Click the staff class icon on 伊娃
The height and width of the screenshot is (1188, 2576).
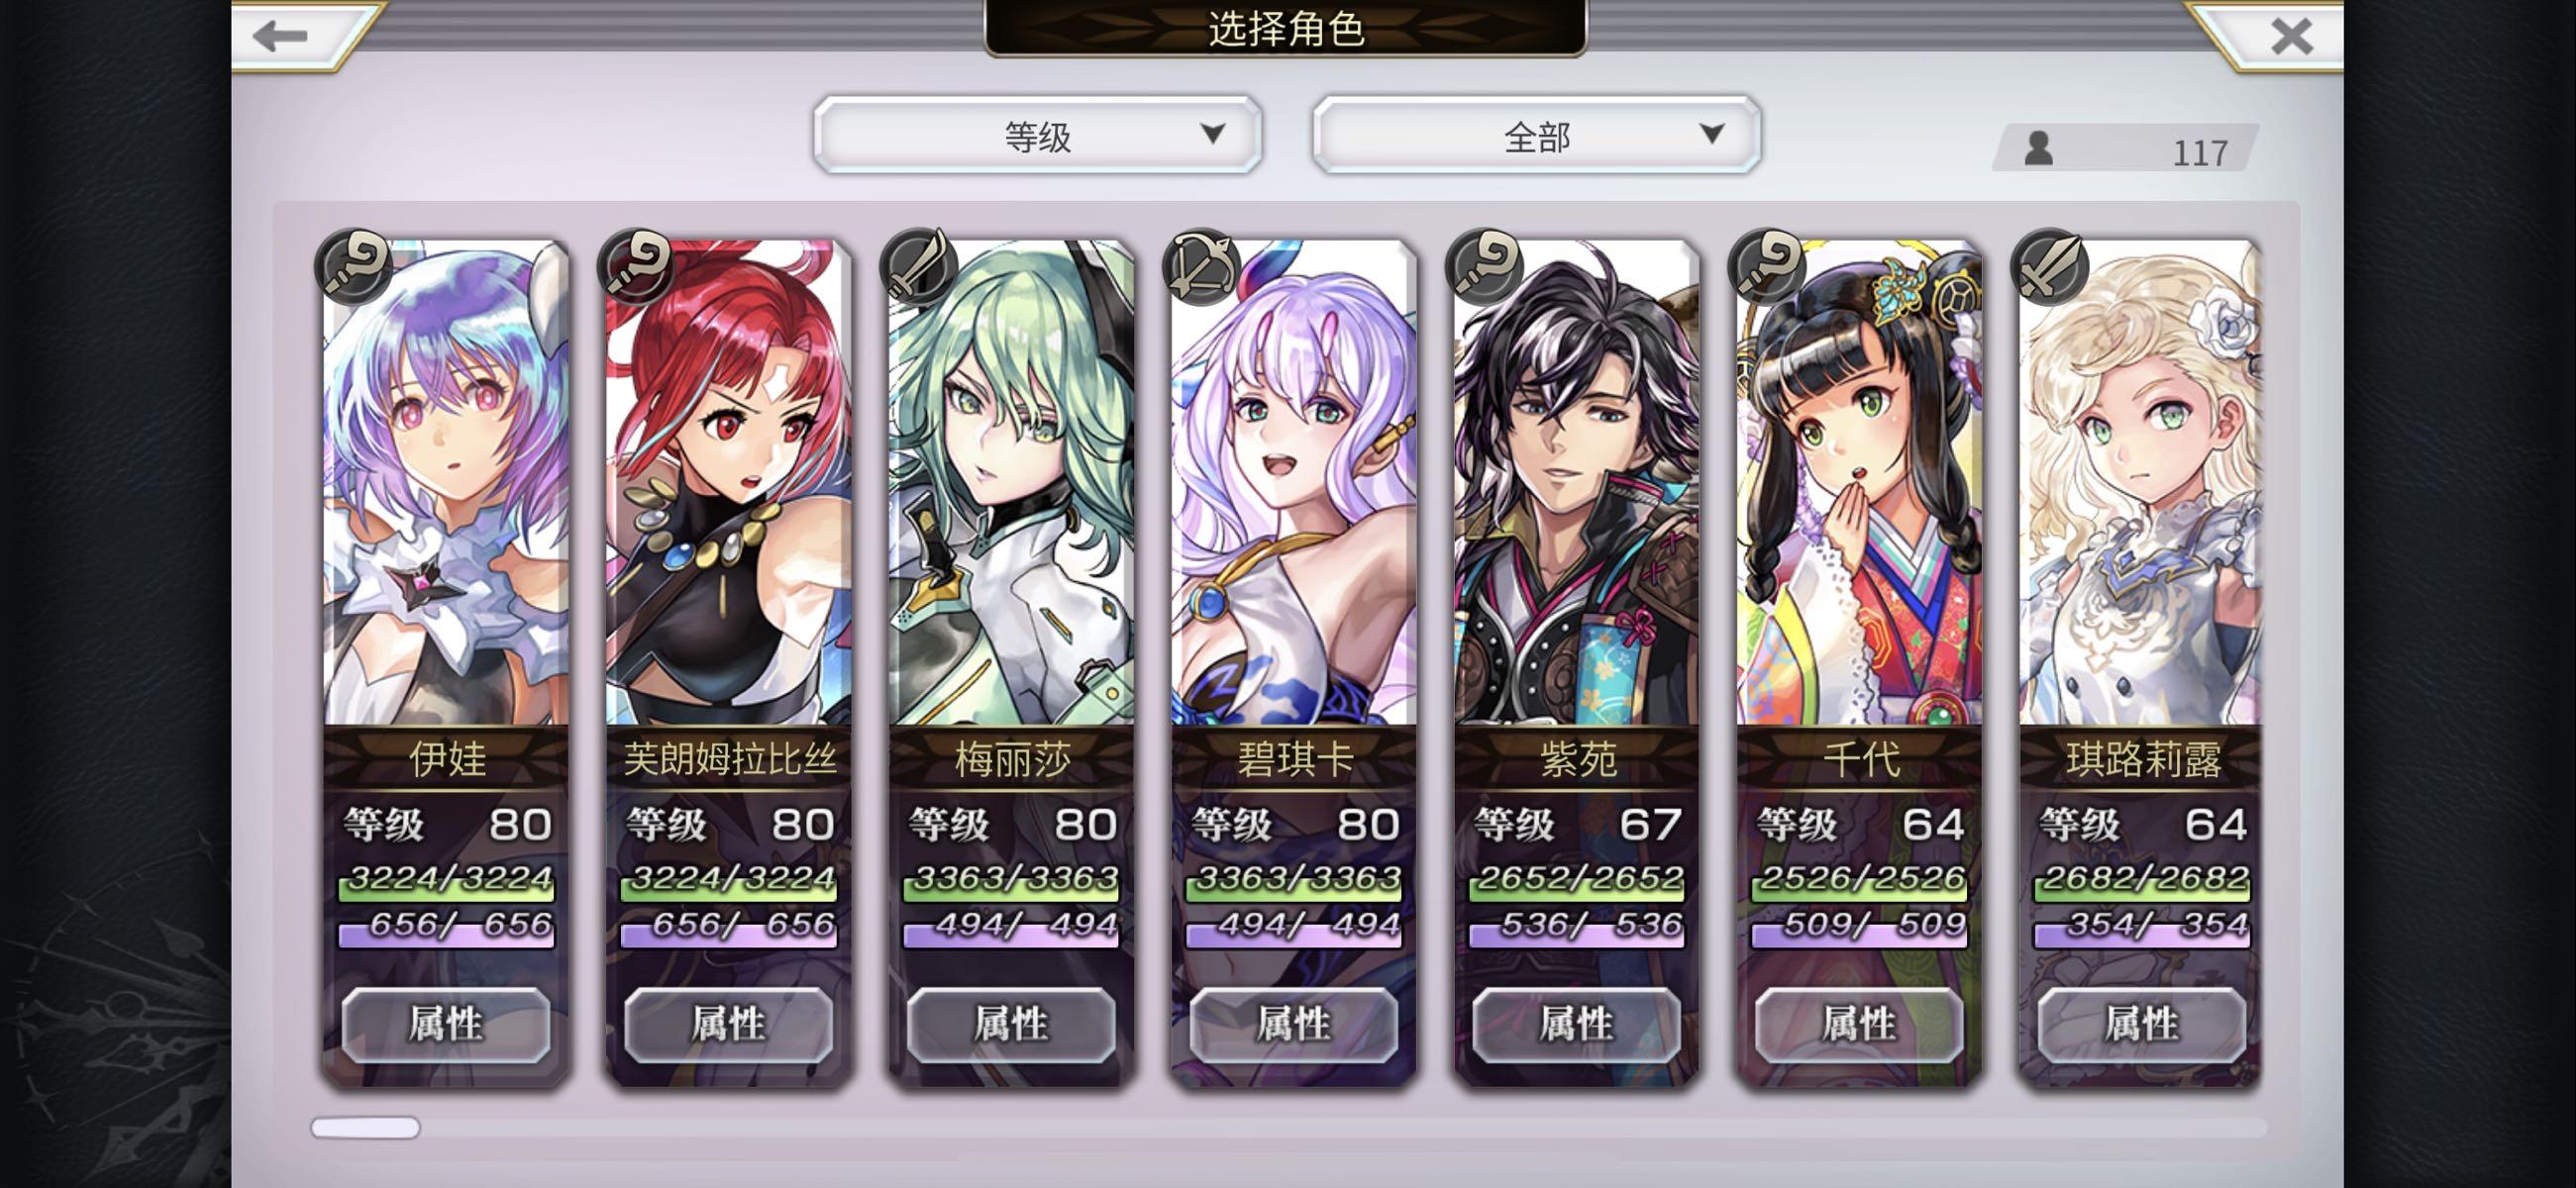[x=353, y=266]
